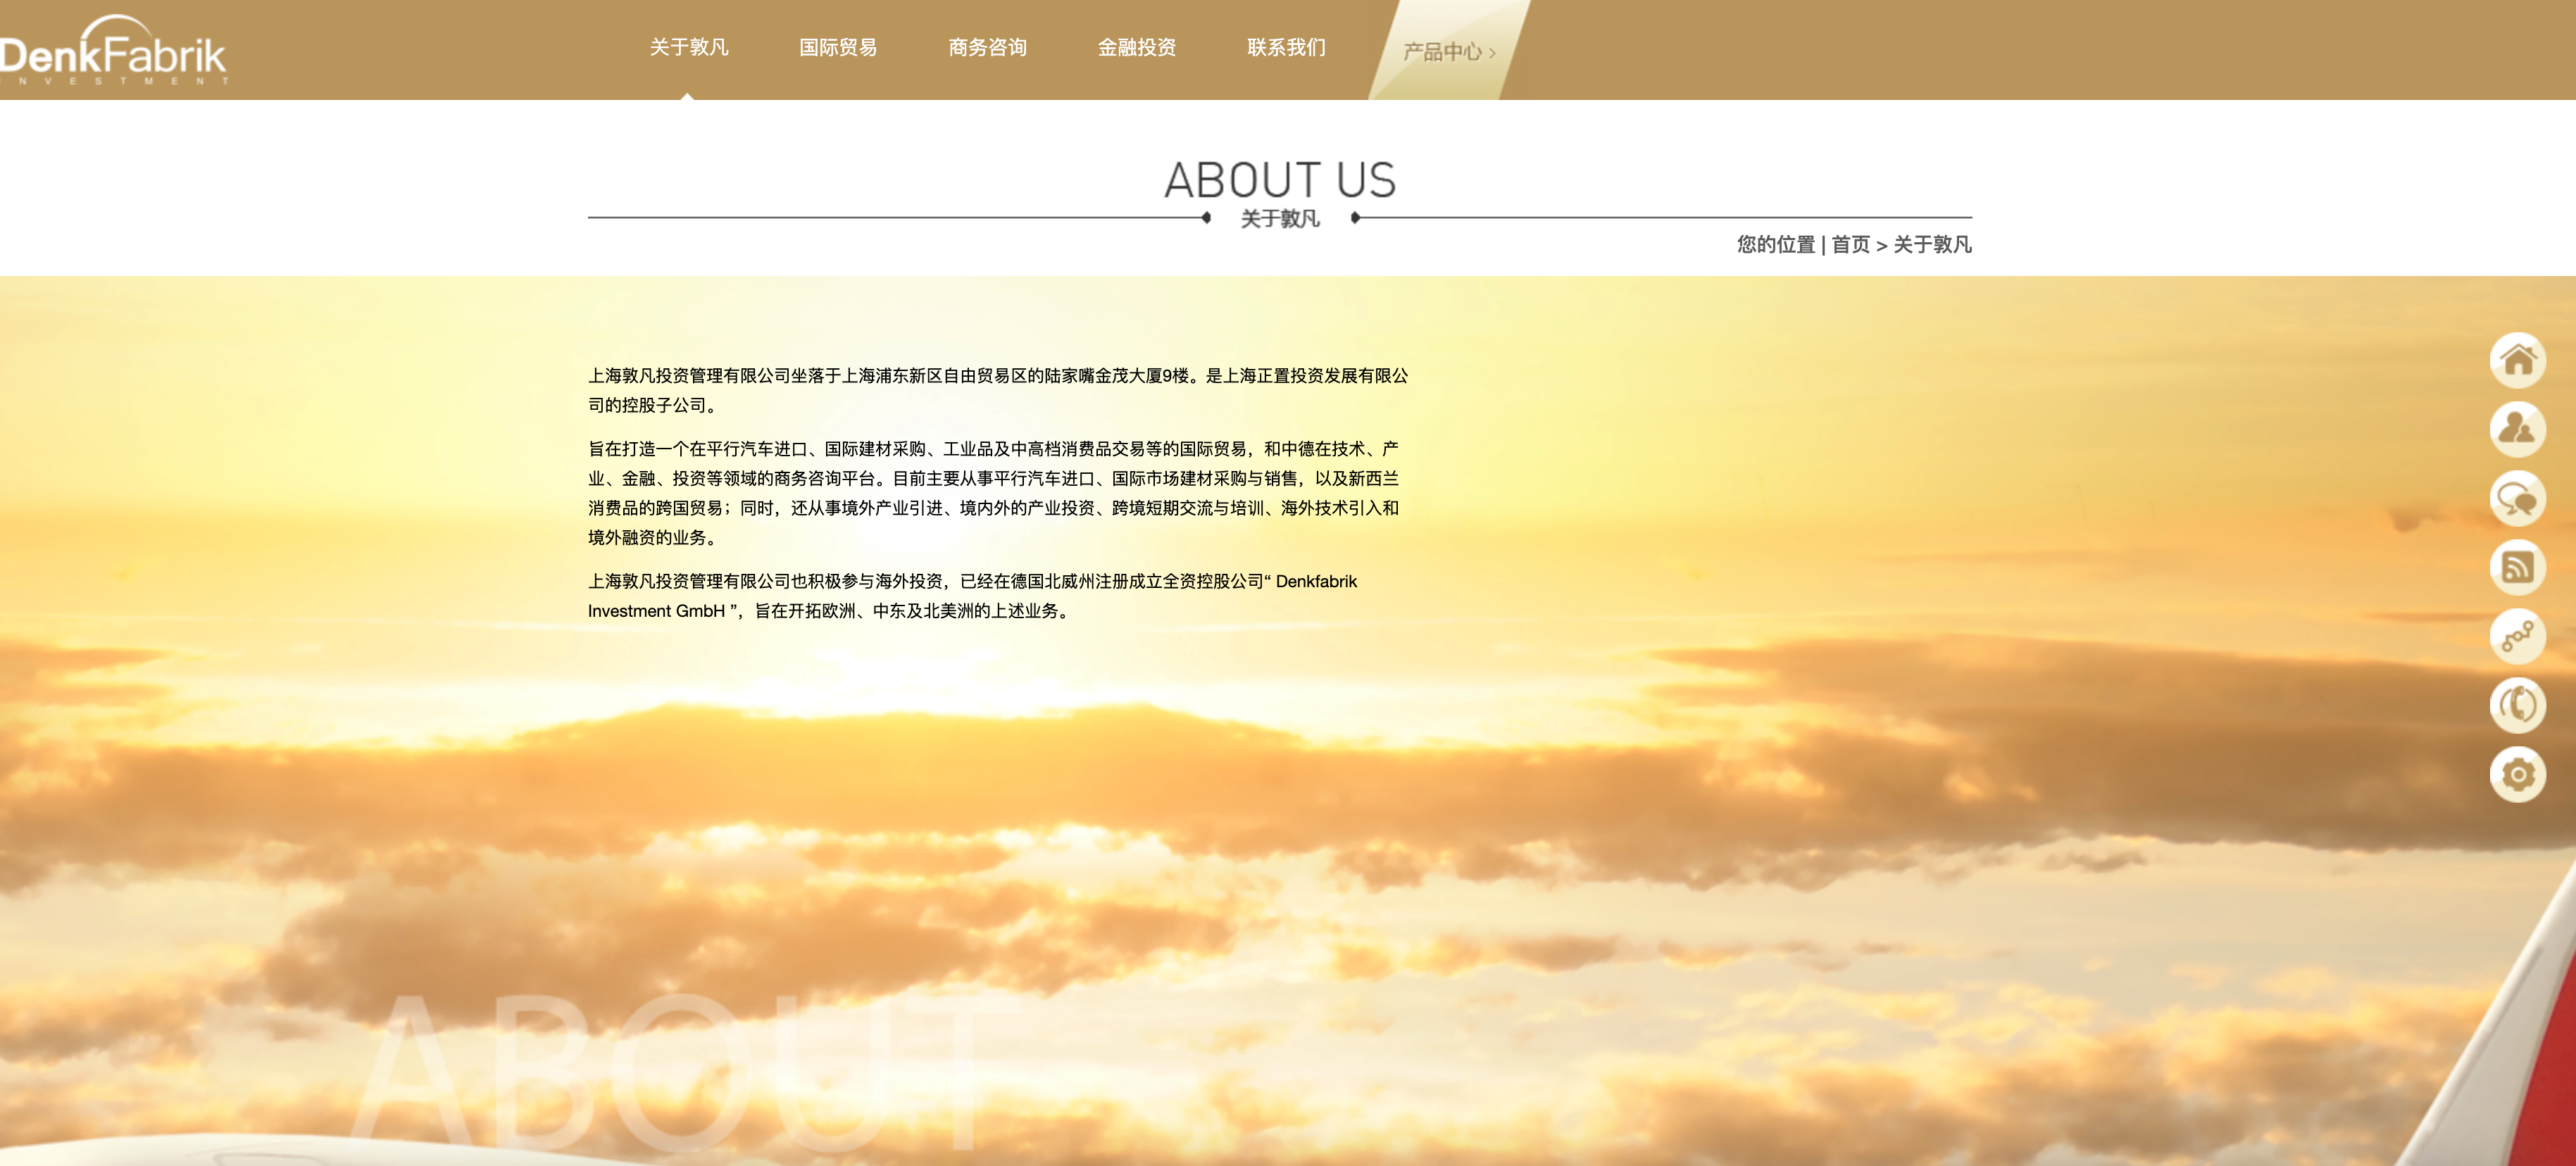Click the line-graph nodes sidebar icon

tap(2517, 636)
